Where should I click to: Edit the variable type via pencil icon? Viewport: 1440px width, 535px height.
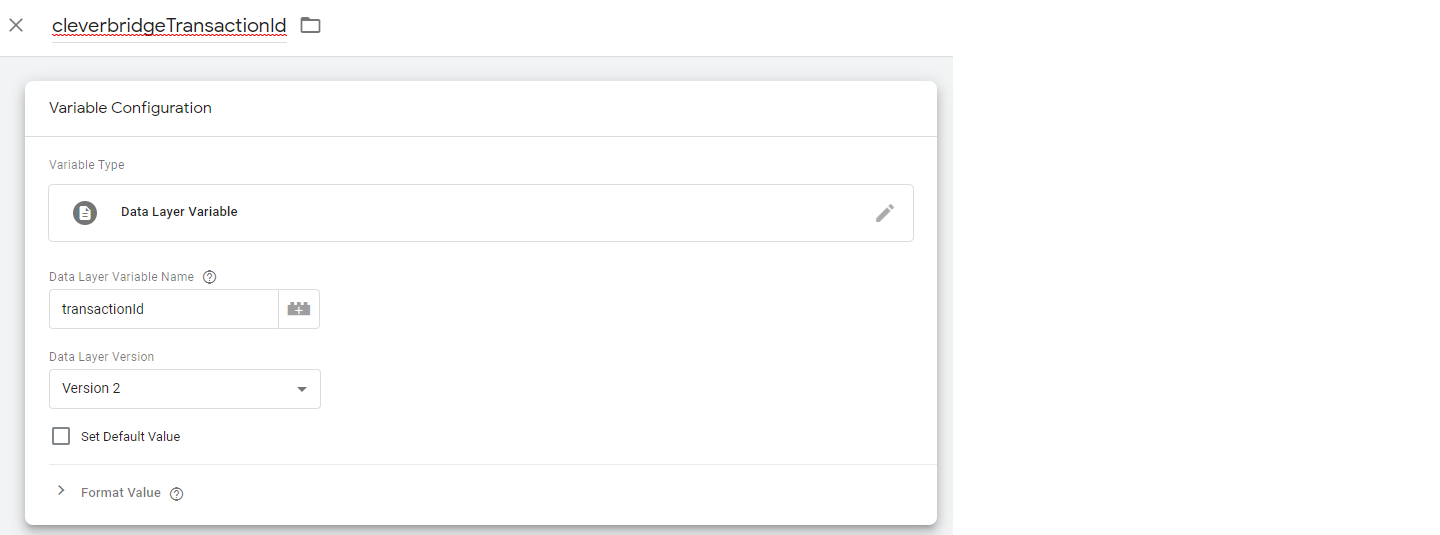884,212
